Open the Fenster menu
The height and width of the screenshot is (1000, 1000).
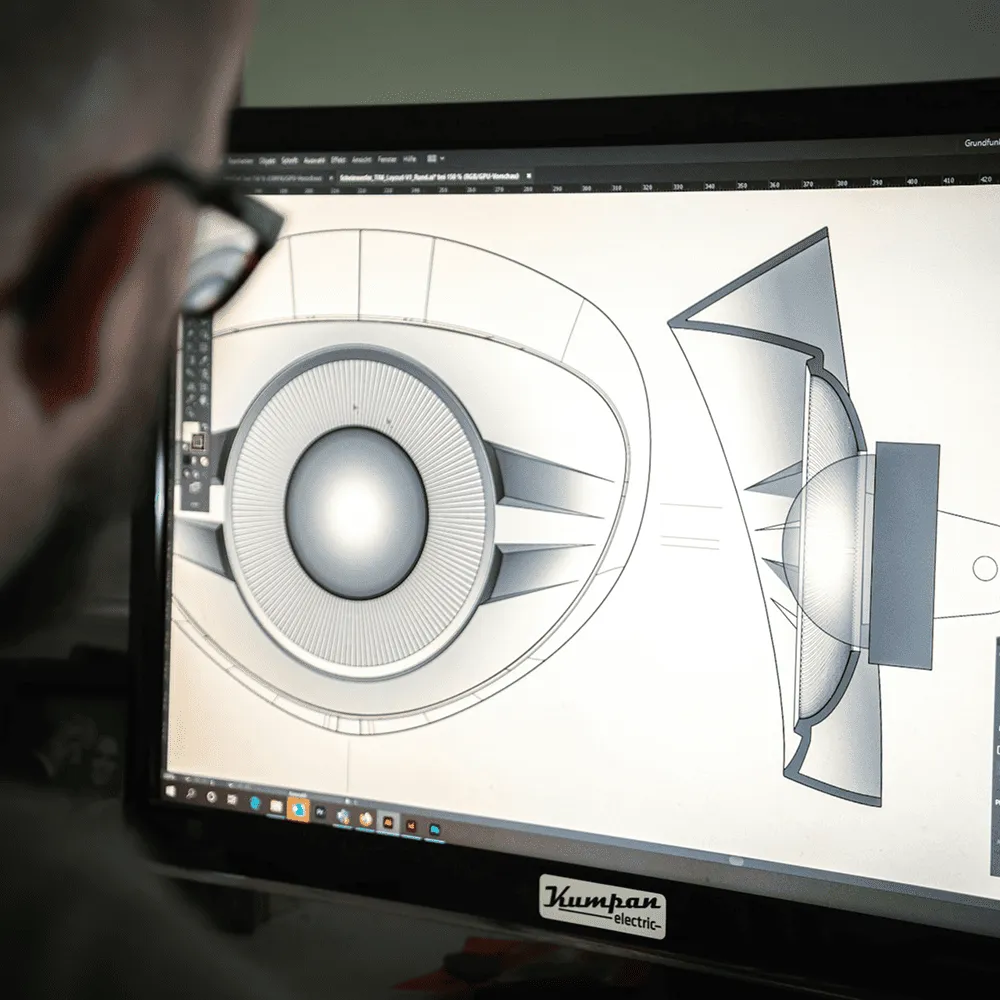387,159
